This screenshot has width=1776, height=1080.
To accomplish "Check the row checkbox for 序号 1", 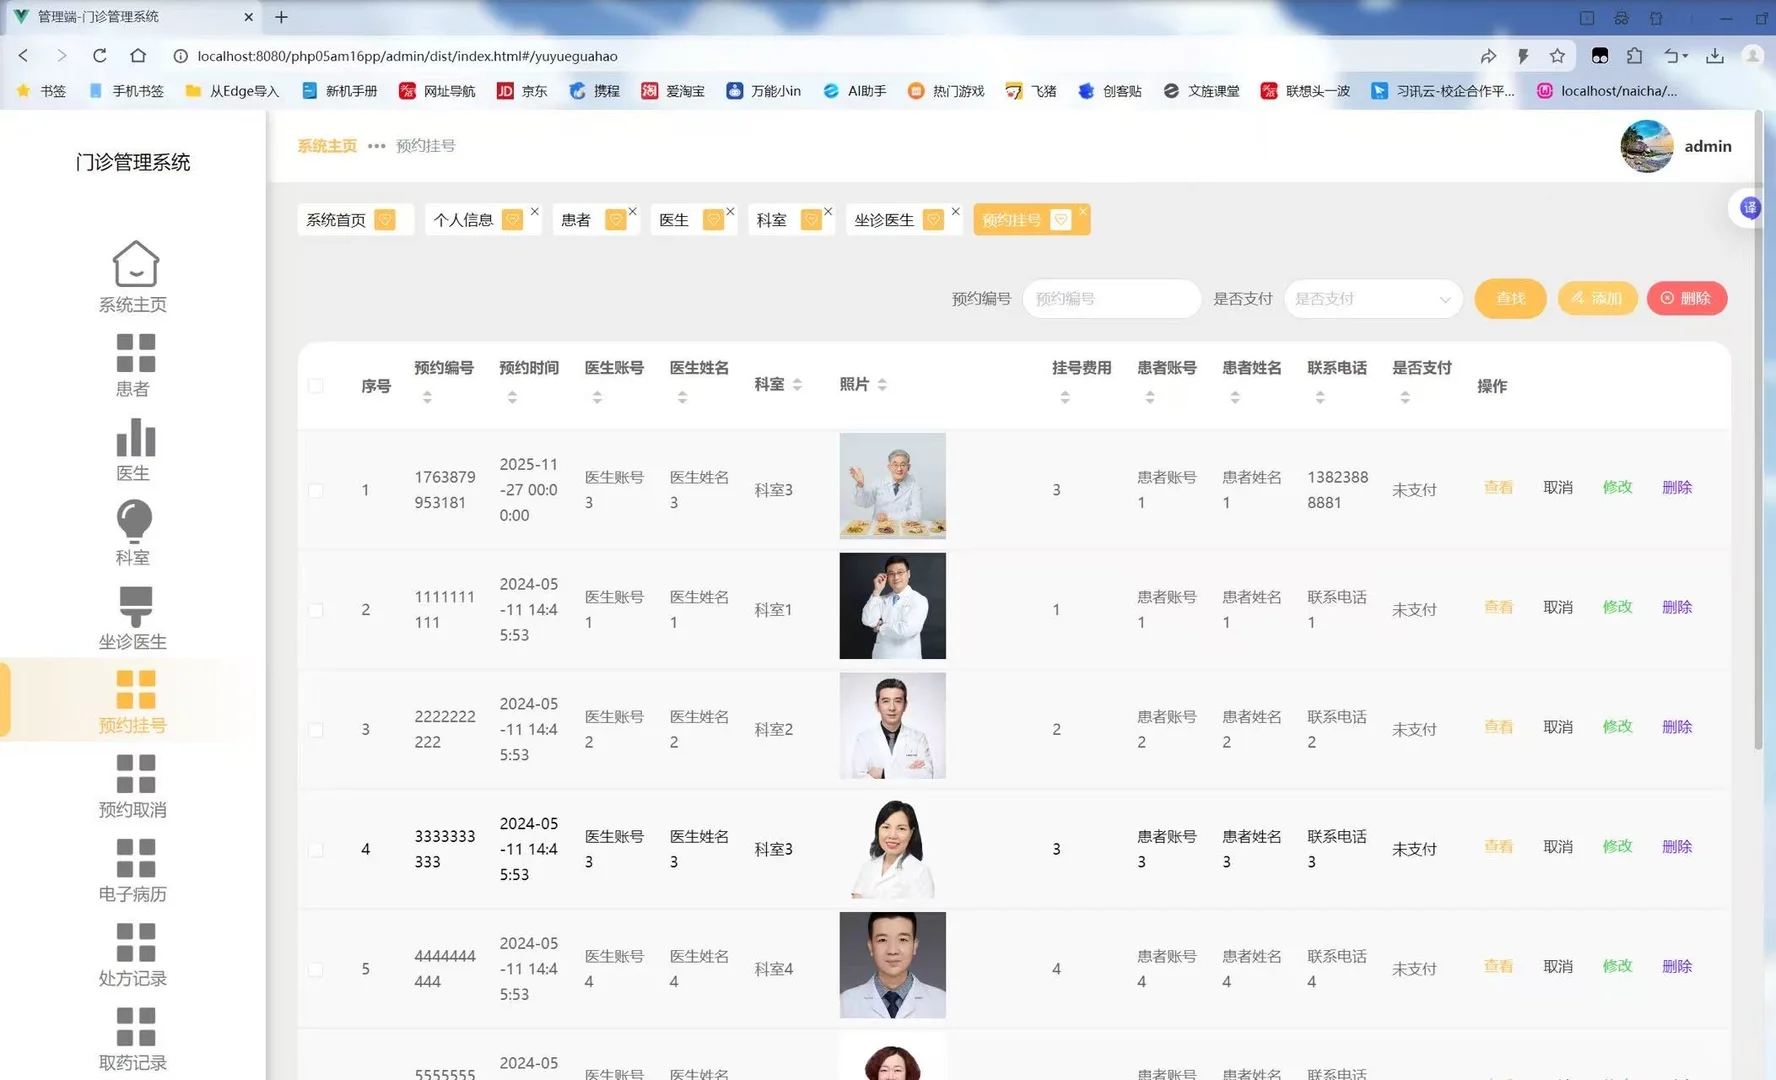I will point(316,490).
